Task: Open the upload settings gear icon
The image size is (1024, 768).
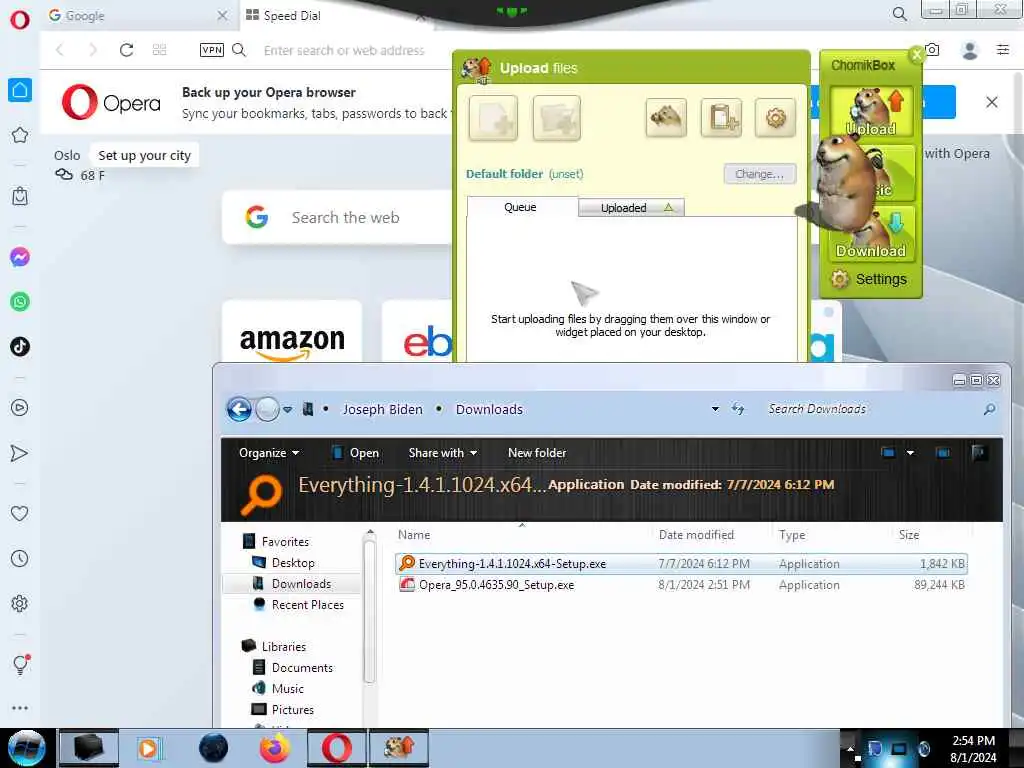Action: click(x=775, y=118)
